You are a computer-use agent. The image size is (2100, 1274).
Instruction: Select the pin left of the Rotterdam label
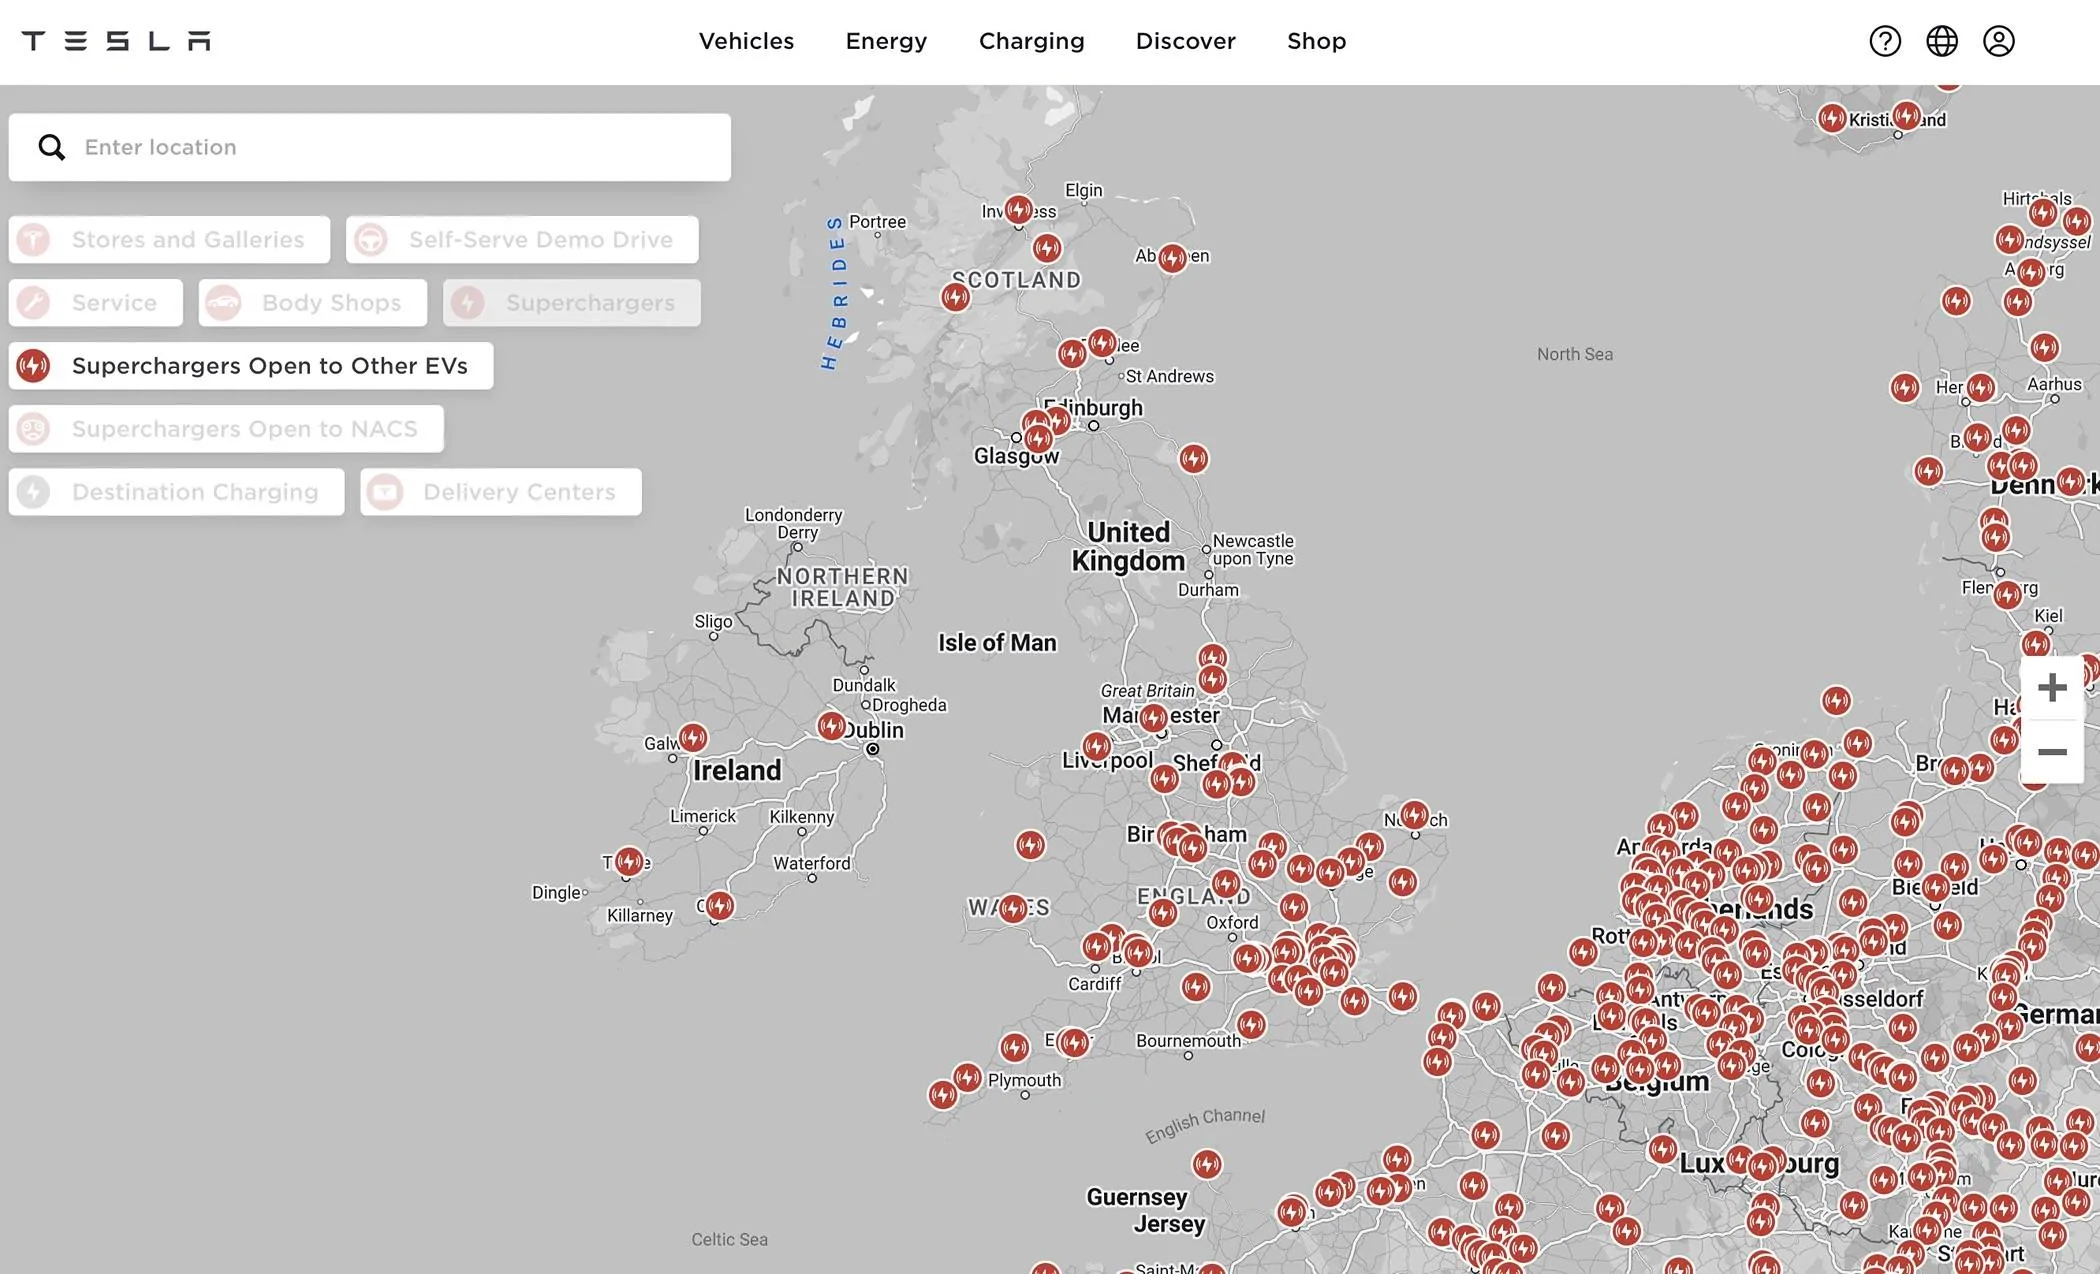[1582, 951]
